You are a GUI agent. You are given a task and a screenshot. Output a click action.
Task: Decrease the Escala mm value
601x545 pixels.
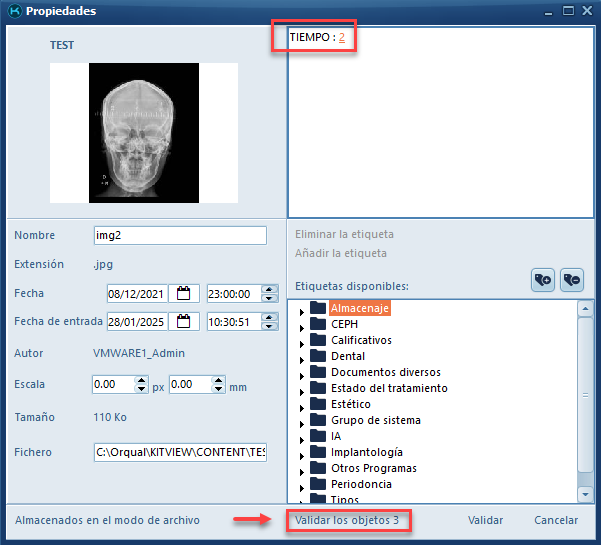click(218, 389)
